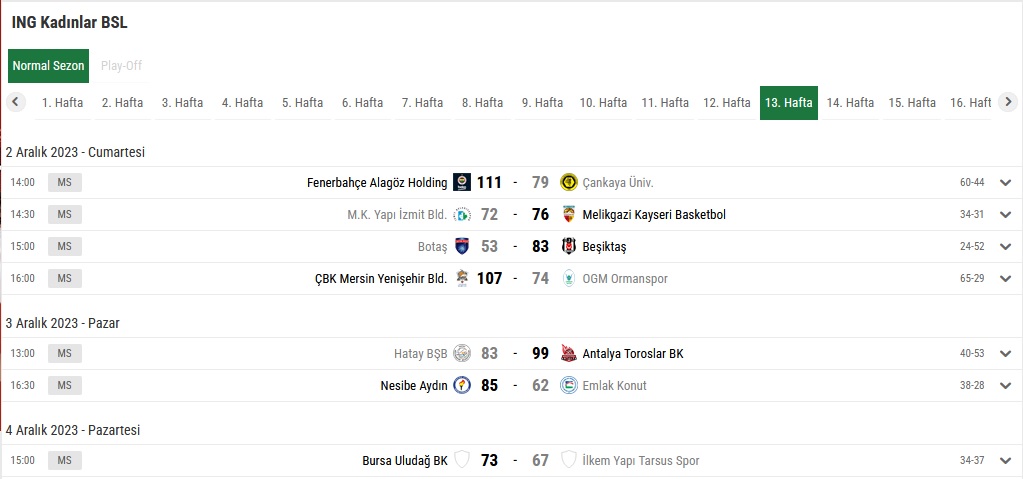Show the previous weeks with the left arrow
Image resolution: width=1023 pixels, height=479 pixels.
point(16,102)
